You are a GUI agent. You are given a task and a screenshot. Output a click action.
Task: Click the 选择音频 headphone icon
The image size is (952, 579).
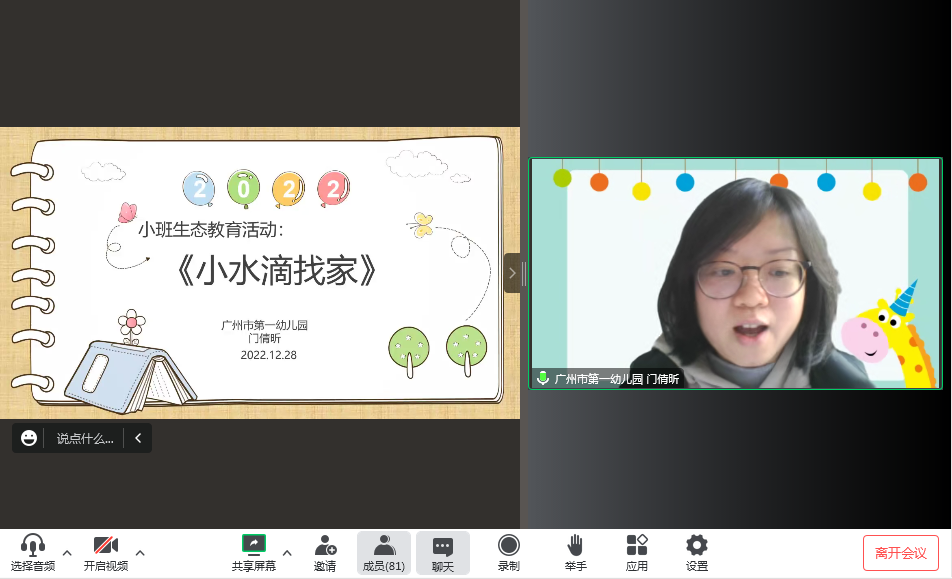(33, 546)
